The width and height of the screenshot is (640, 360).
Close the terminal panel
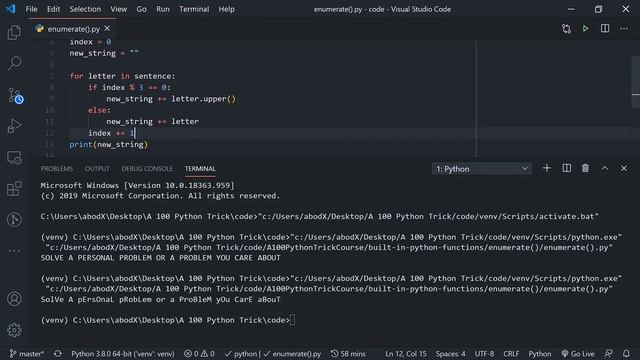coord(624,168)
